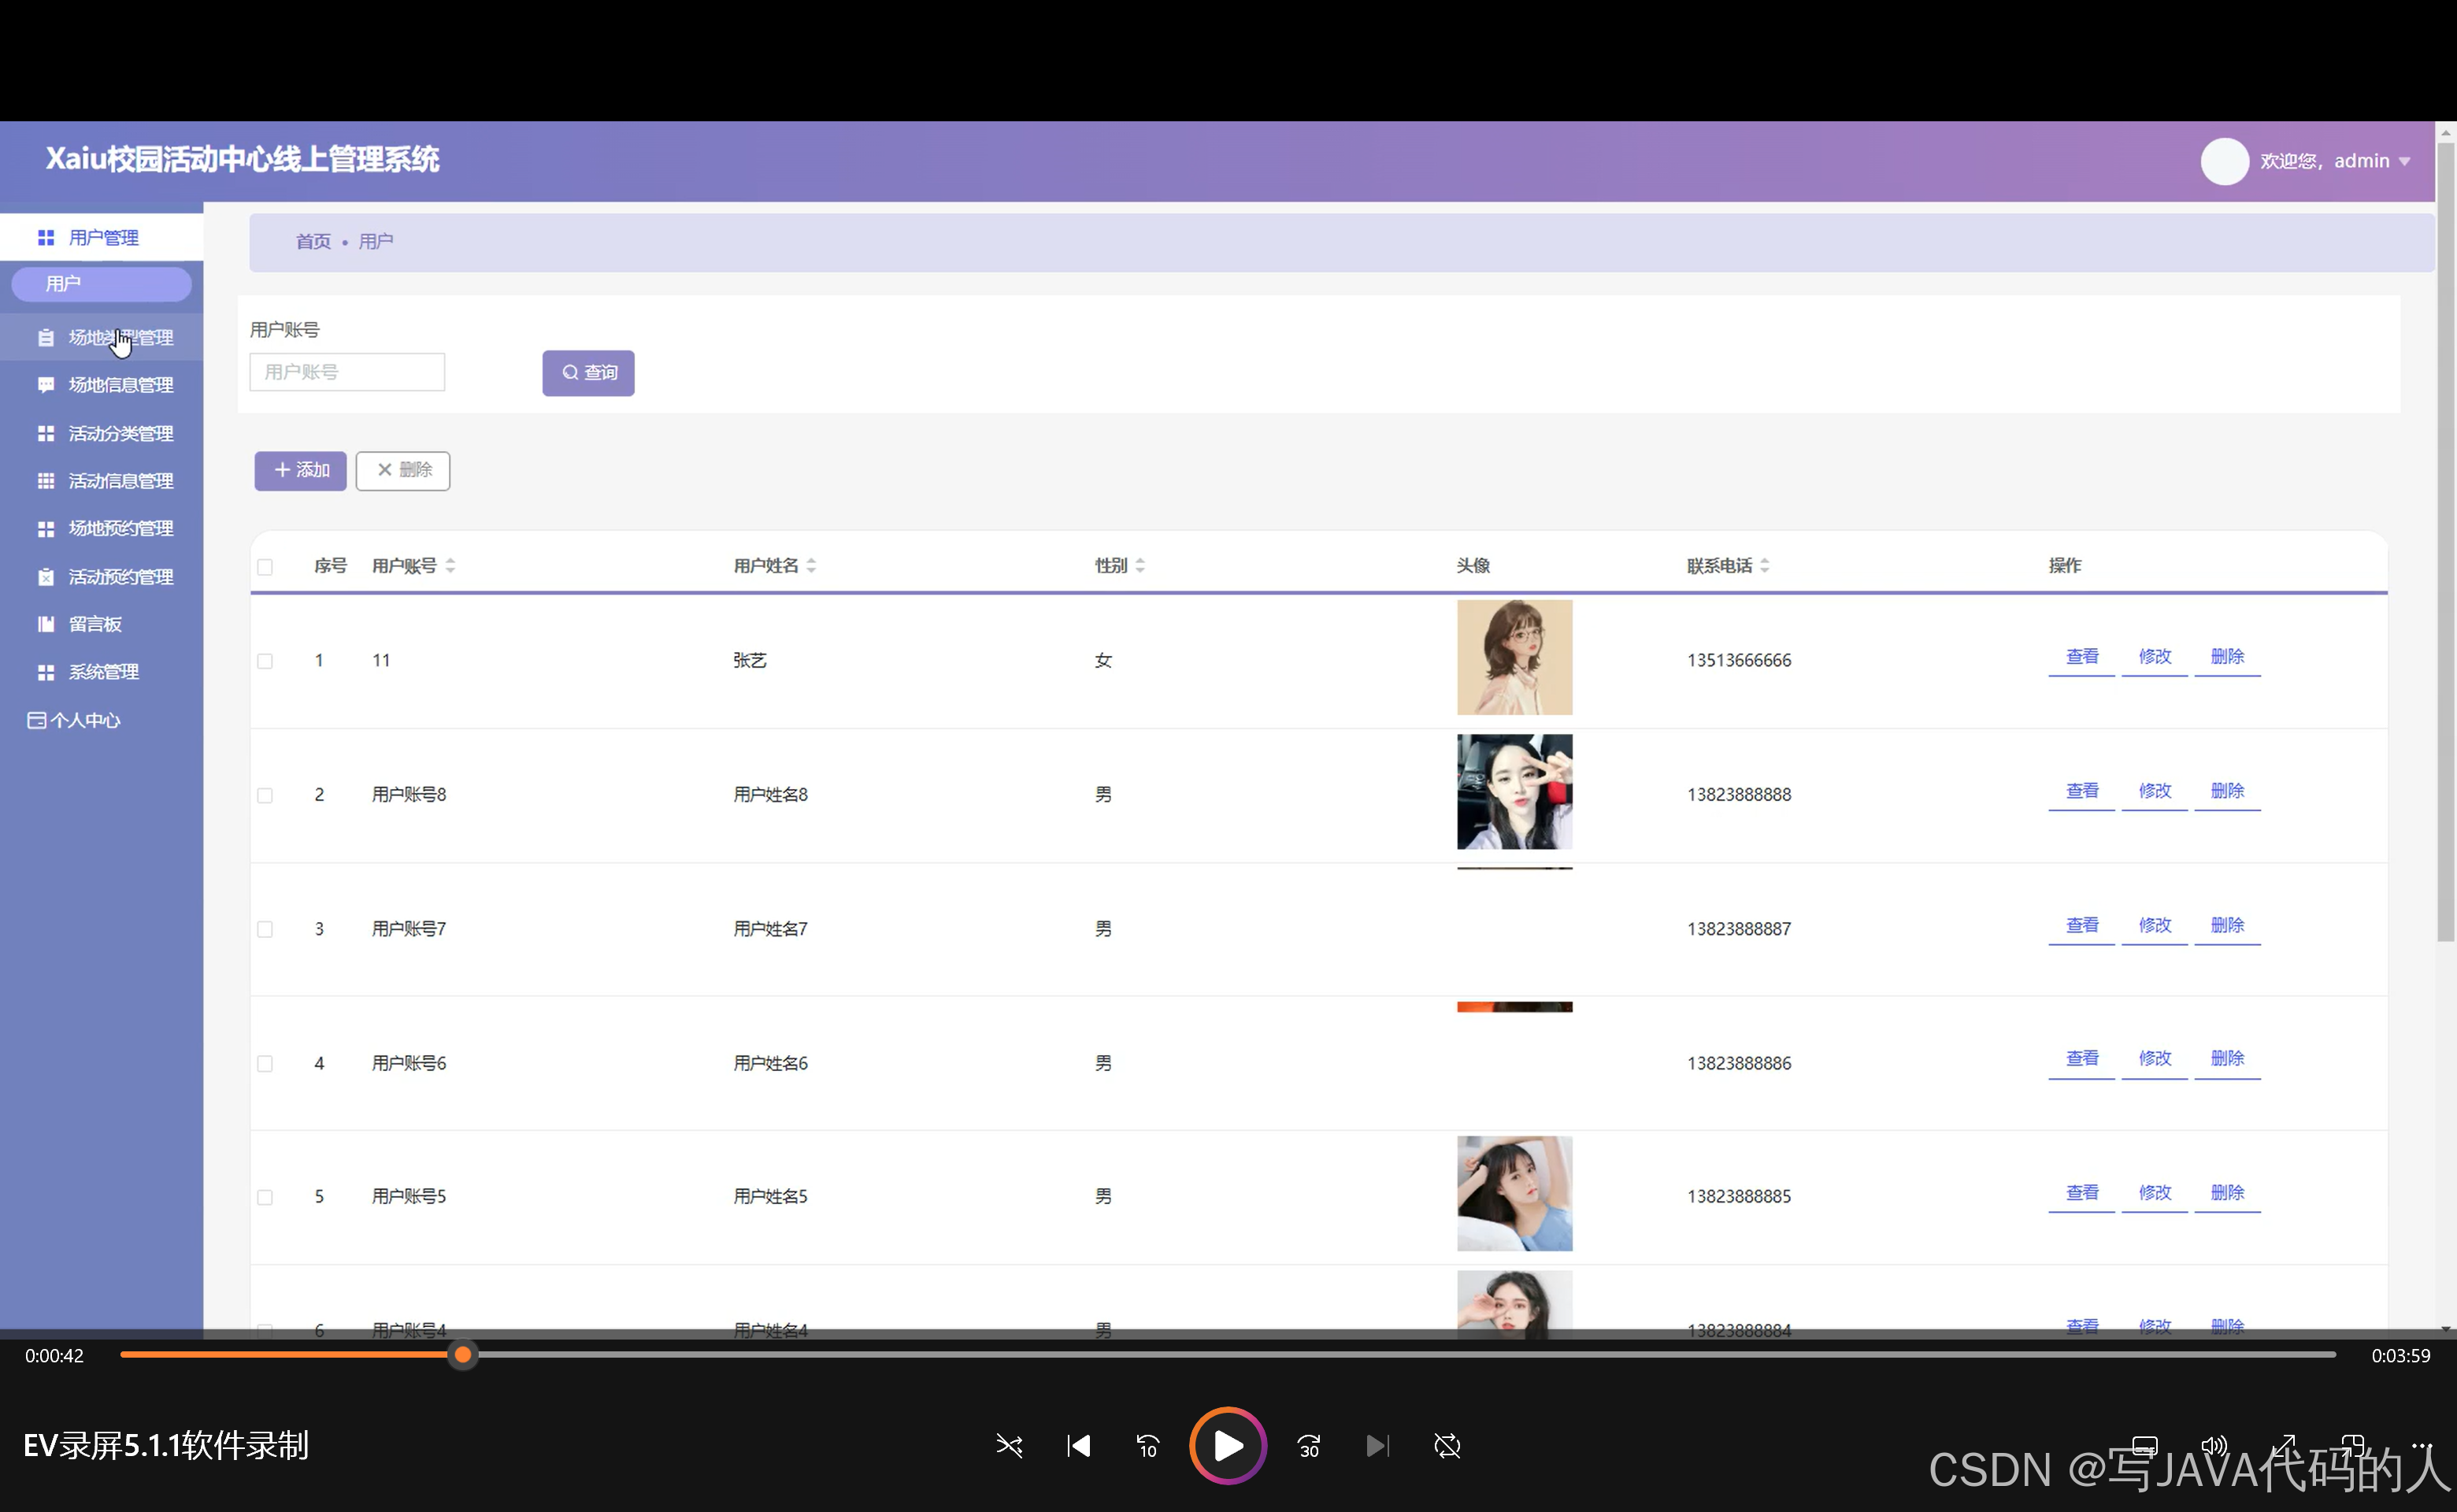Toggle shuffle playback in the video player
The height and width of the screenshot is (1512, 2457).
coord(1009,1446)
